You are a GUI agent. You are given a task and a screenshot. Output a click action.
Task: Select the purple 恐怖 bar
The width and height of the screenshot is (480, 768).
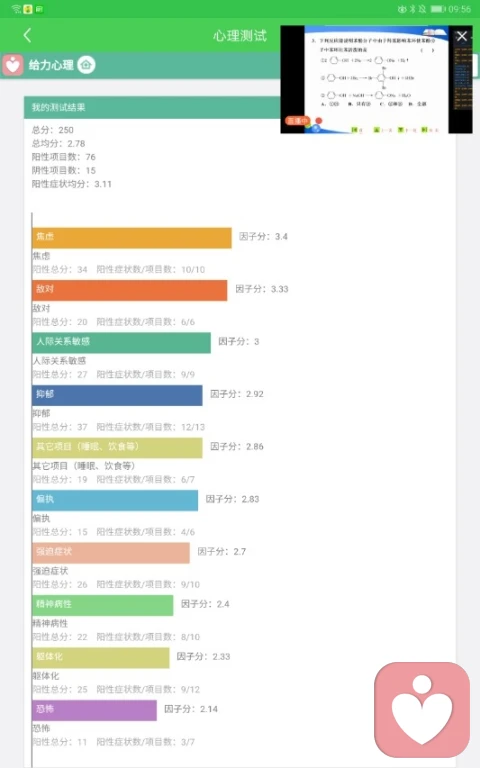click(x=95, y=710)
